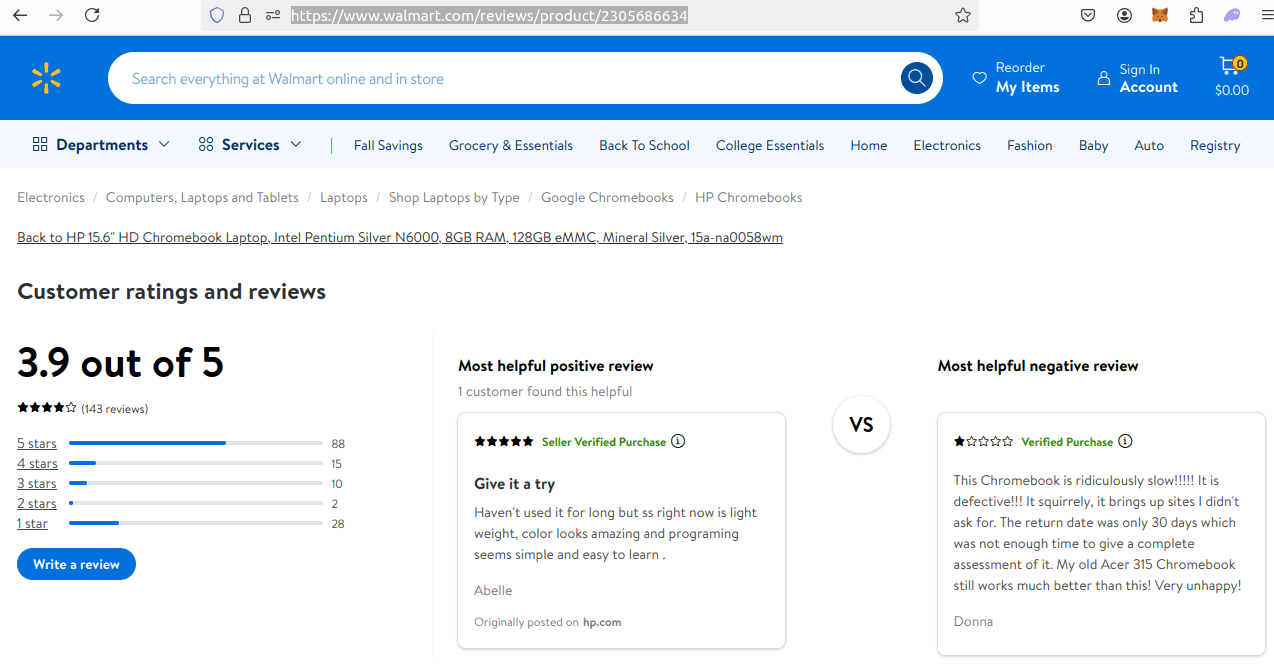
Task: Click the Google Chromebooks breadcrumb
Action: click(607, 197)
